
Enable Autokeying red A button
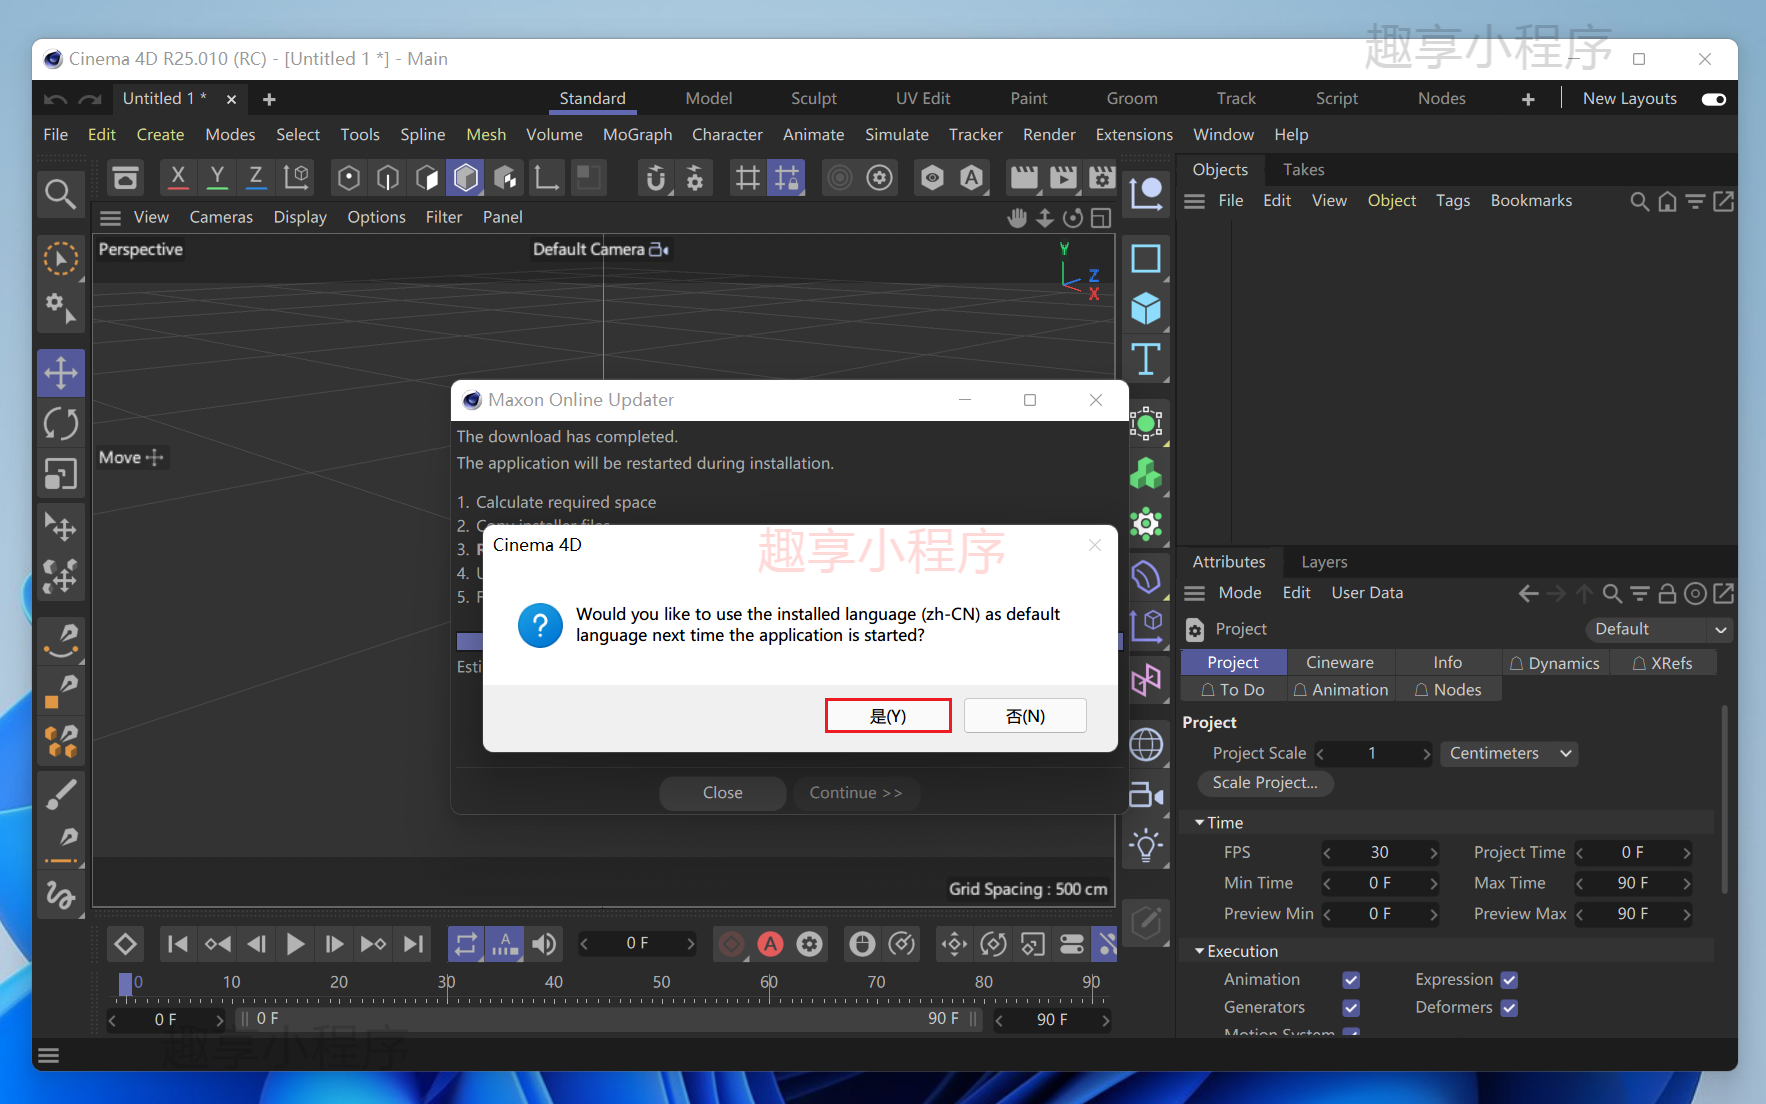click(x=771, y=944)
